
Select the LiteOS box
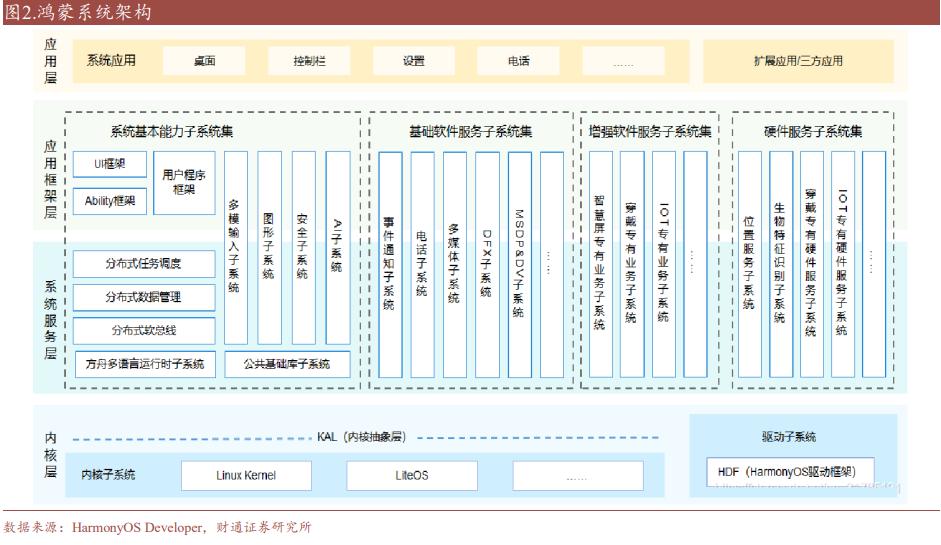coord(412,475)
